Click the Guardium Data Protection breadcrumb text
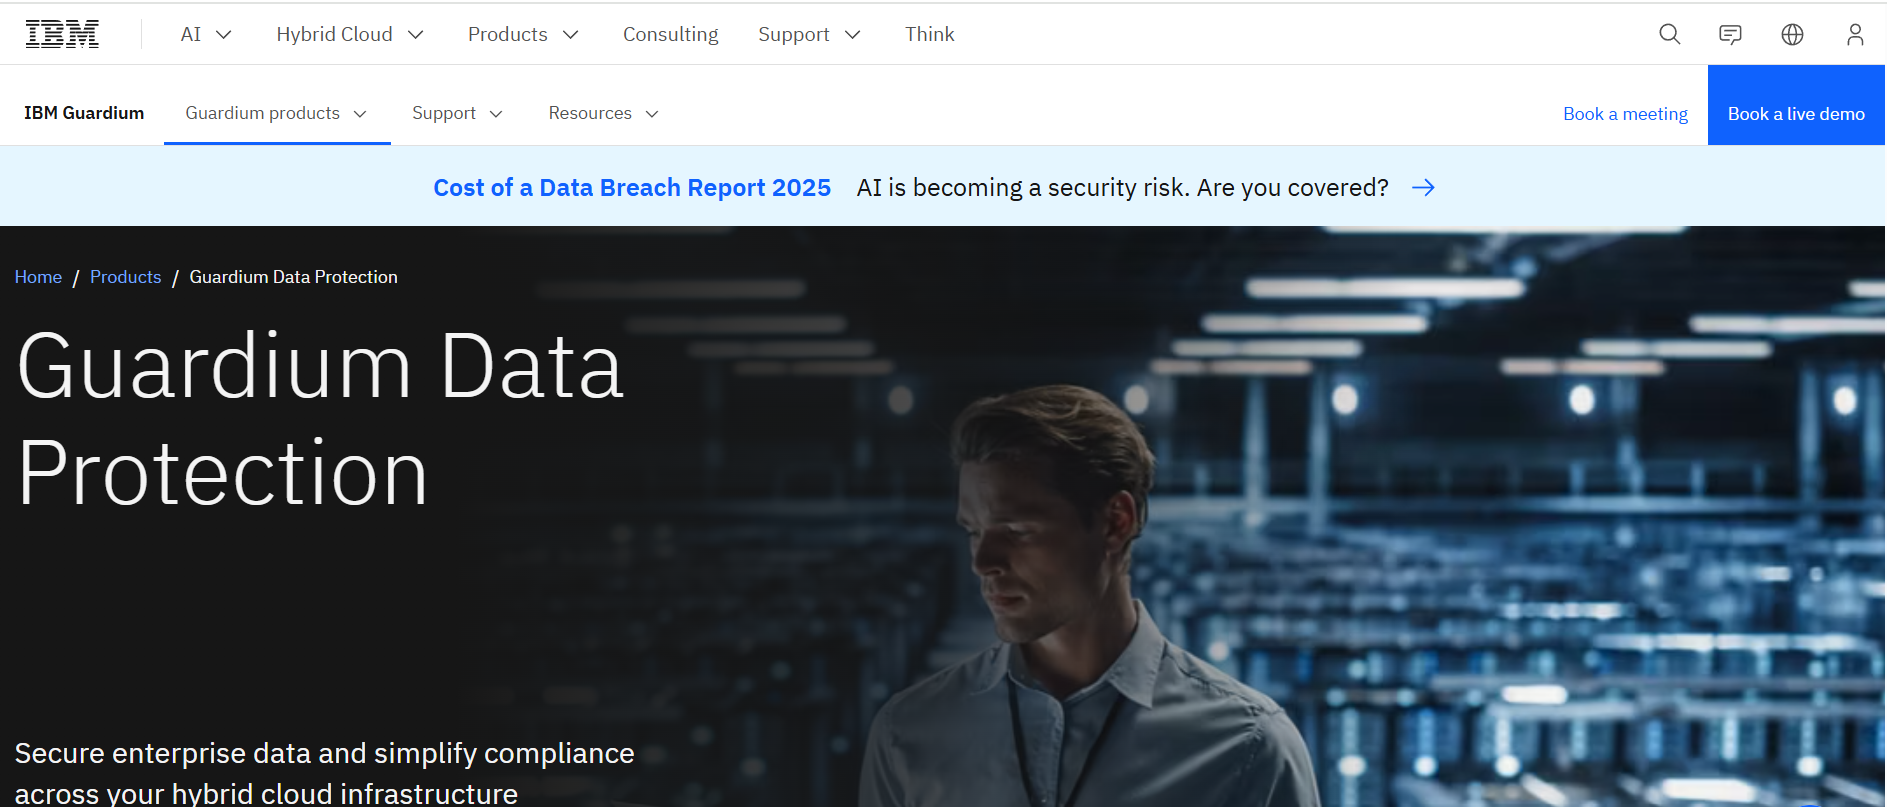1887x807 pixels. coord(293,277)
